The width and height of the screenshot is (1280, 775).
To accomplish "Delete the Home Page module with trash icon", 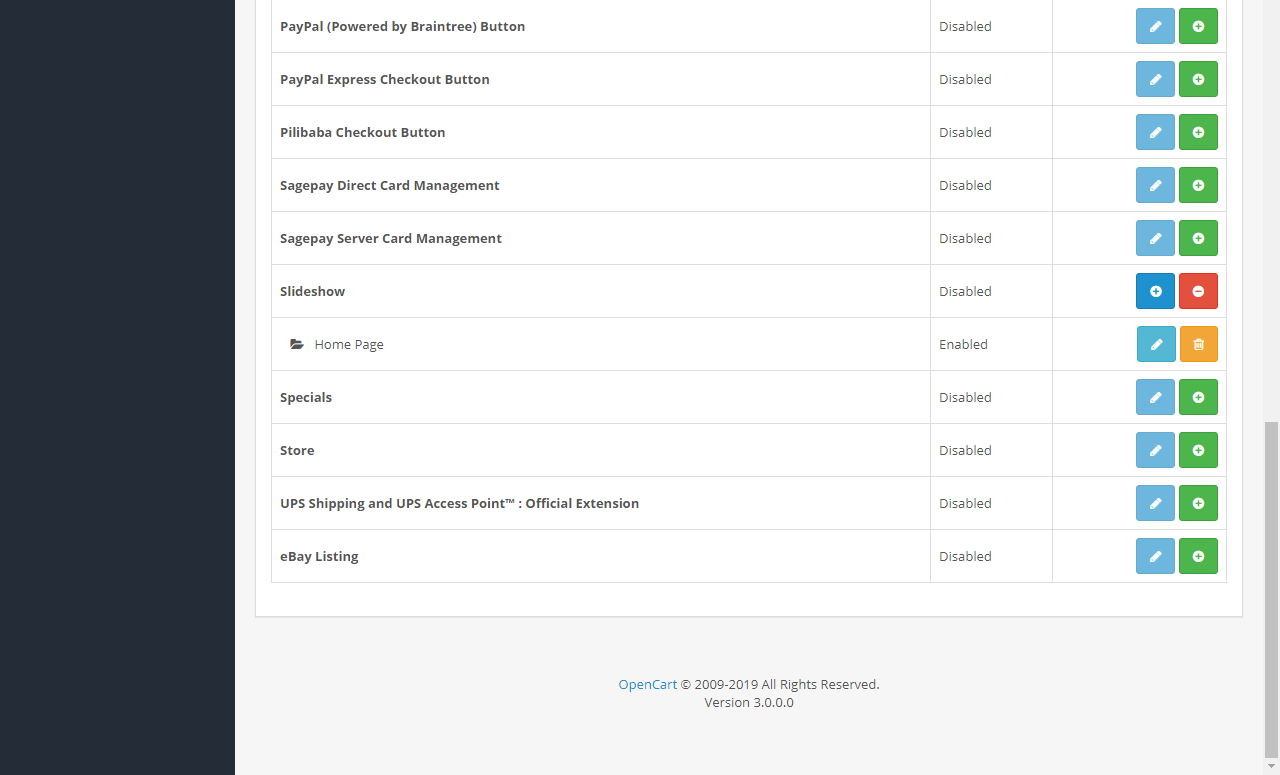I will point(1198,344).
